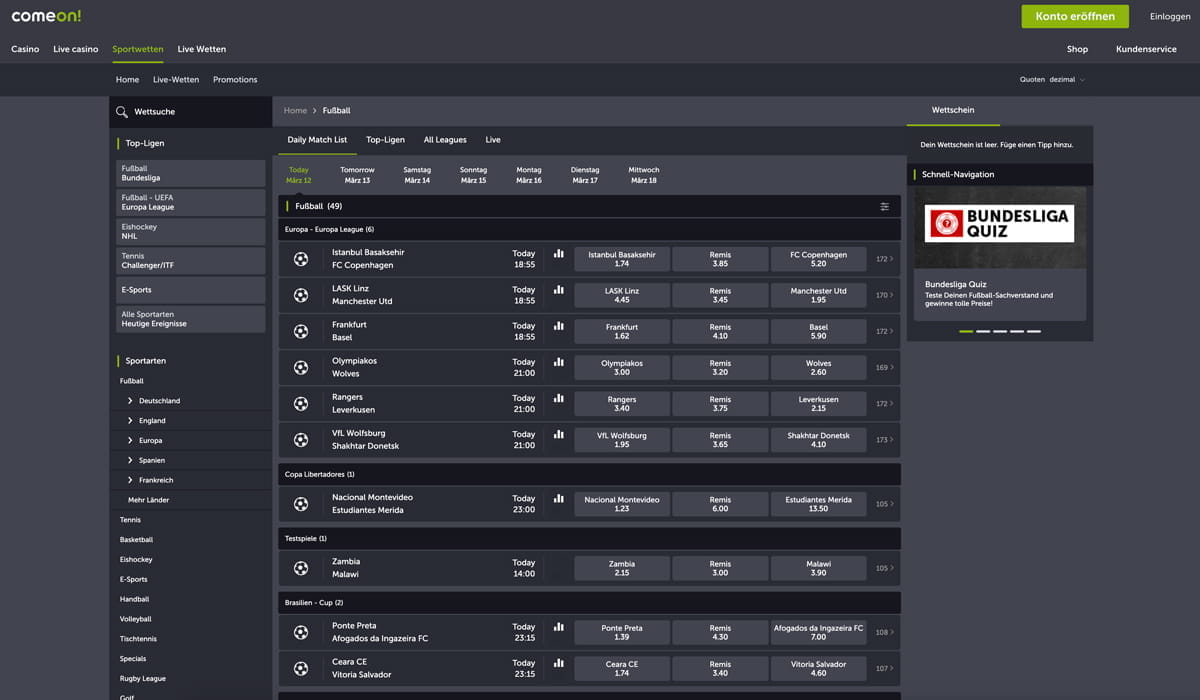Open statistics icon for Istanbul Basaksehir match
The width and height of the screenshot is (1200, 700).
click(x=558, y=253)
